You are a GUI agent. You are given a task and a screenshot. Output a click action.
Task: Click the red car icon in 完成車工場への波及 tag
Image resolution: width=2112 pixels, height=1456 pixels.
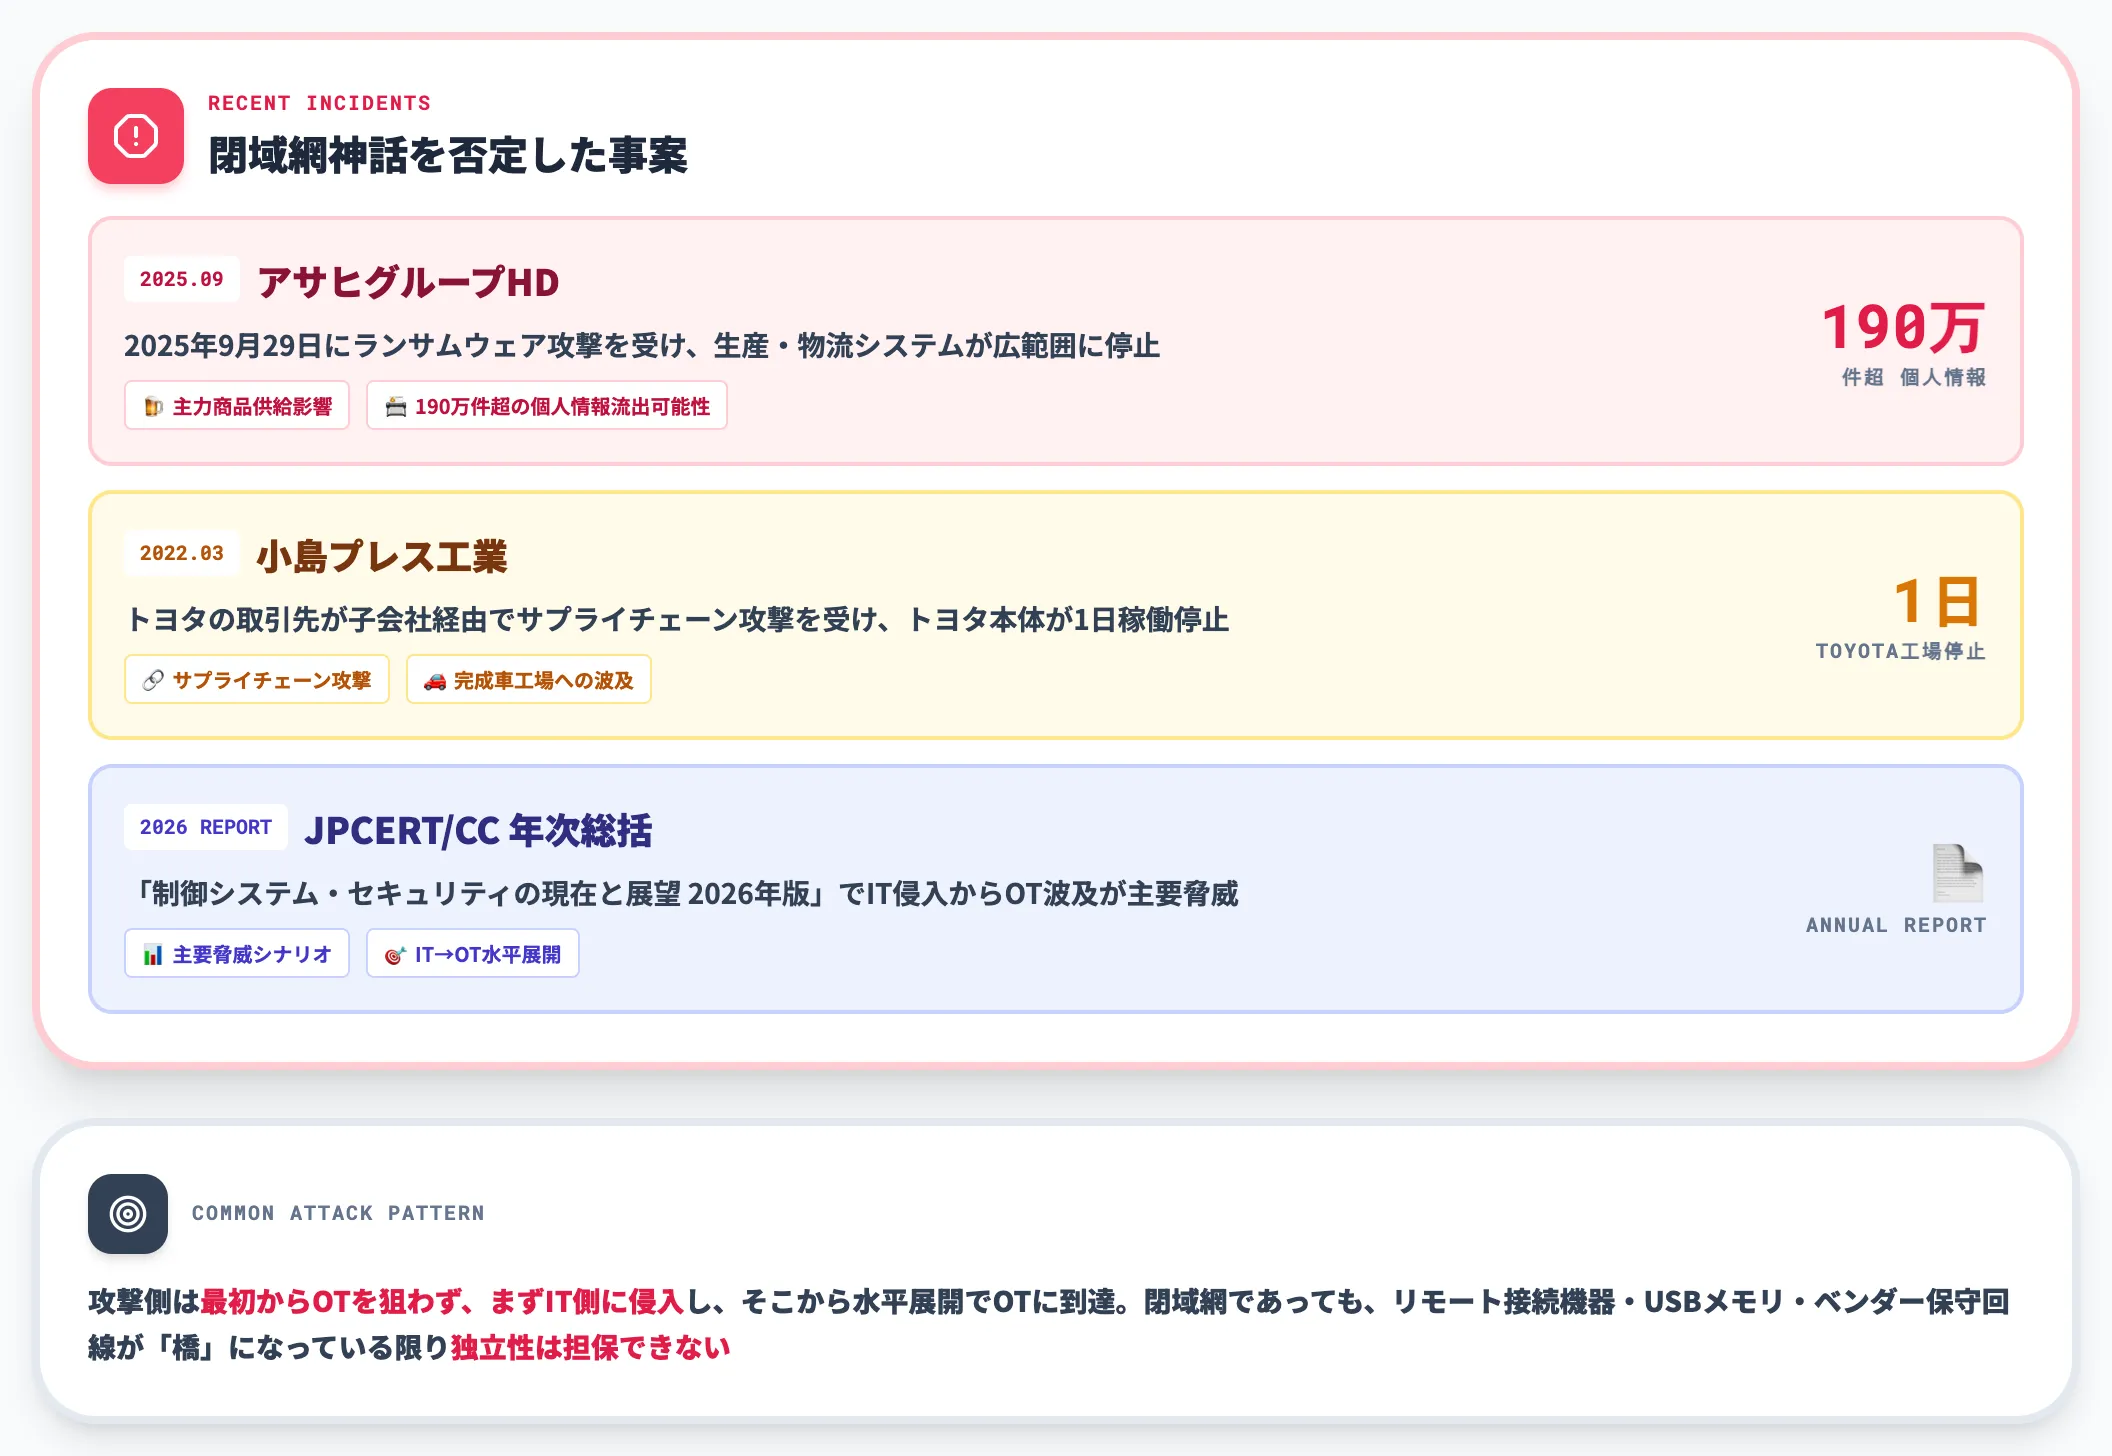(x=434, y=681)
